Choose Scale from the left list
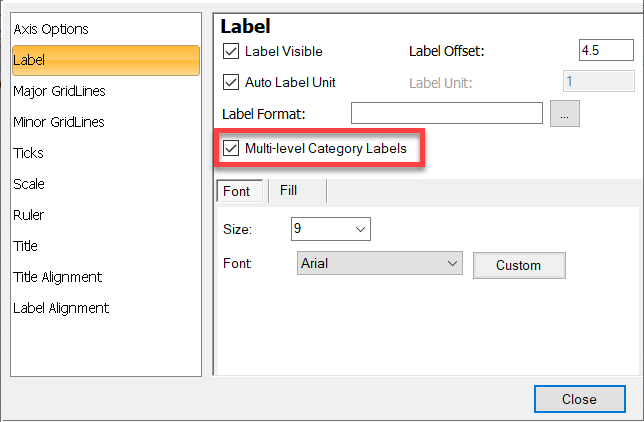 (x=29, y=184)
